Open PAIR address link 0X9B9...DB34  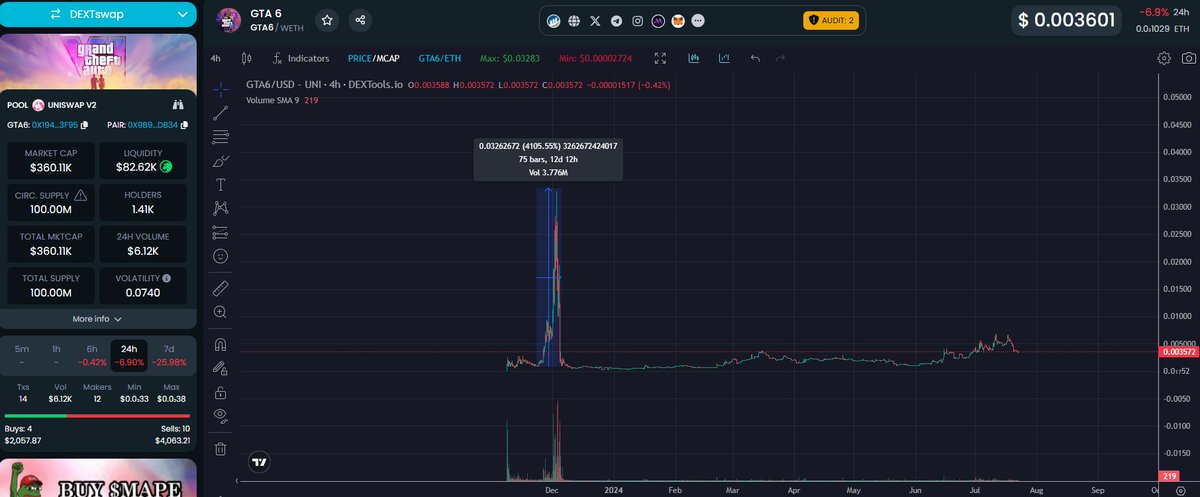[x=152, y=125]
